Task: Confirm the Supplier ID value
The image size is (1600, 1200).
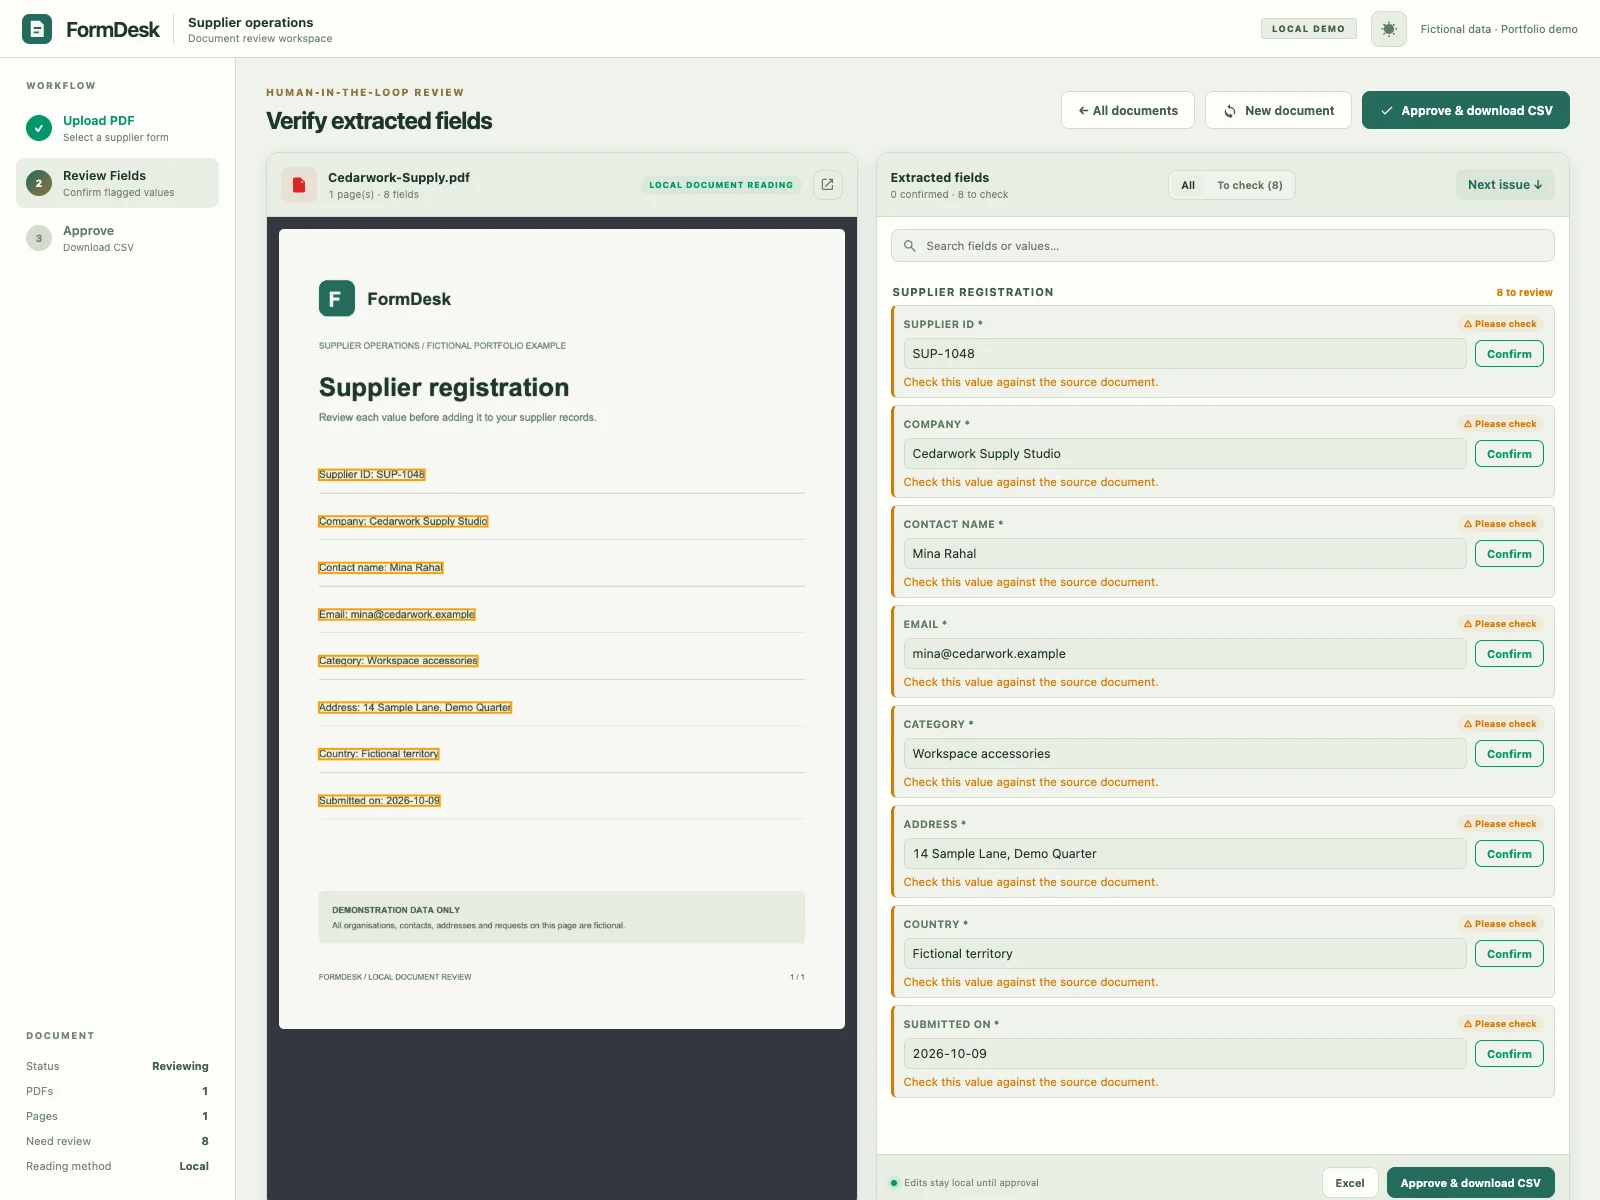Action: tap(1509, 354)
